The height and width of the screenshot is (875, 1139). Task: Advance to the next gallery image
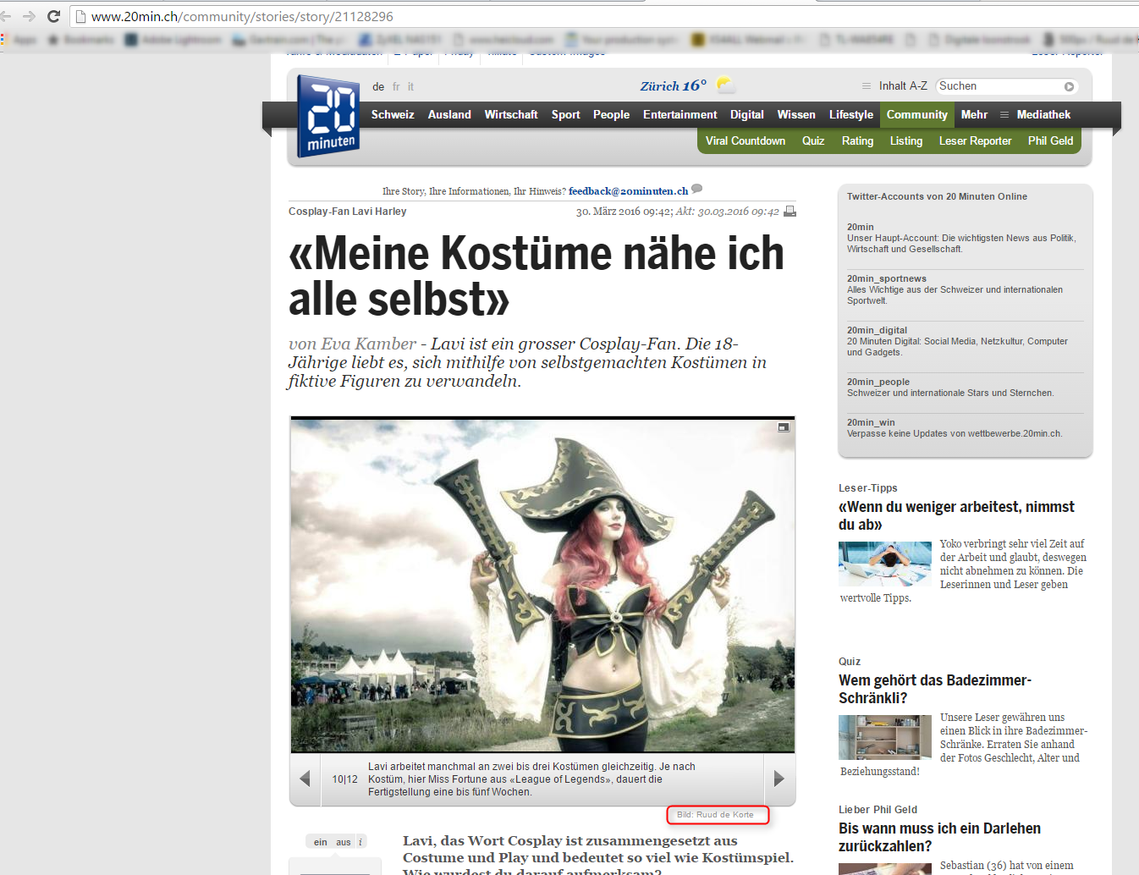click(x=779, y=779)
